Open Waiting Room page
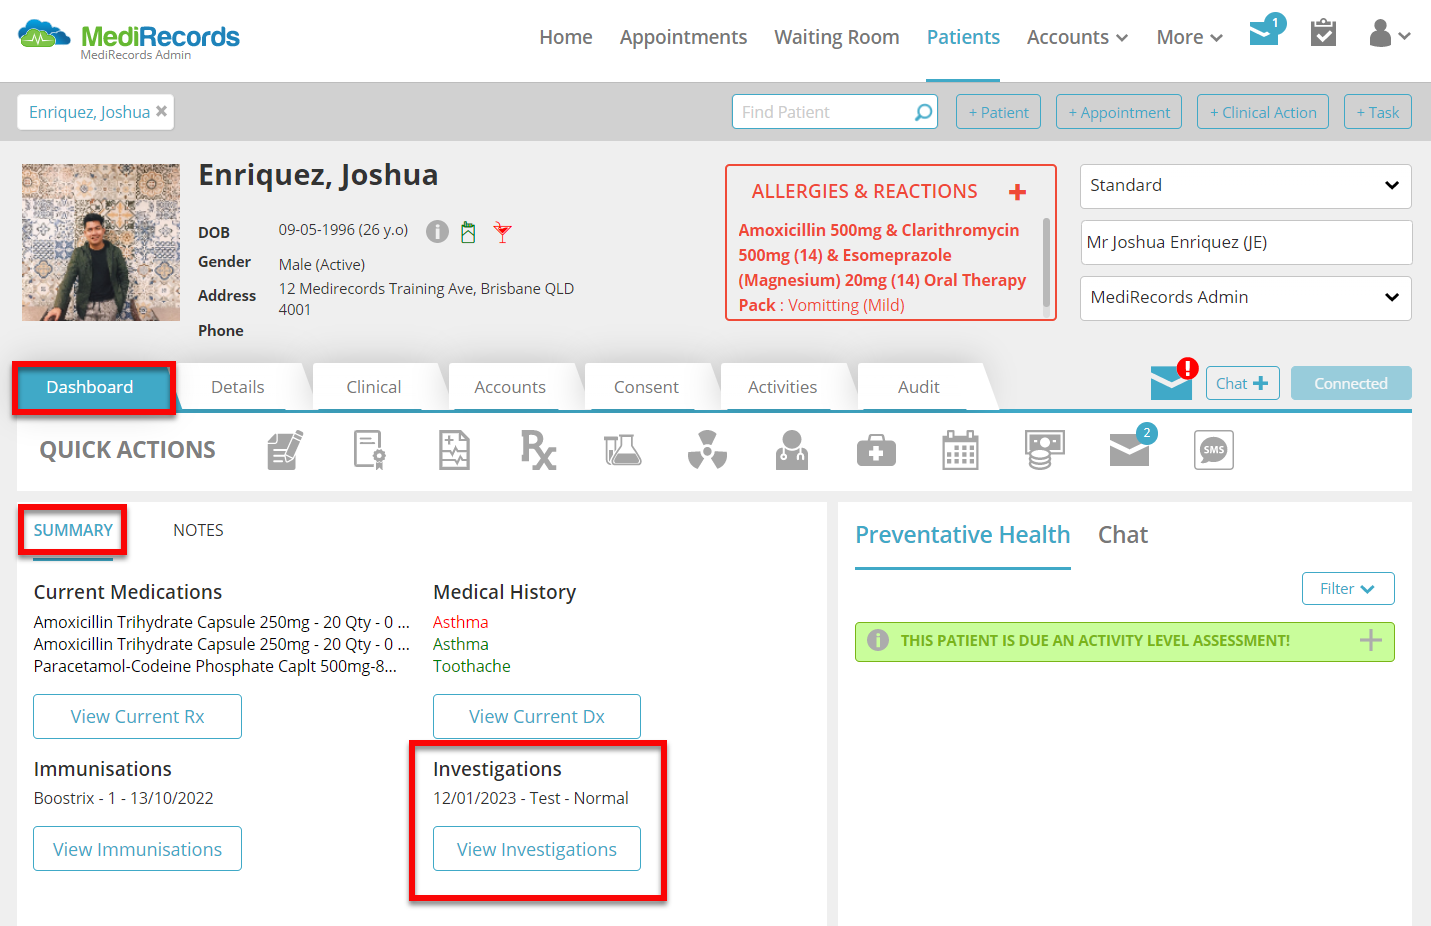This screenshot has height=926, width=1431. (837, 37)
